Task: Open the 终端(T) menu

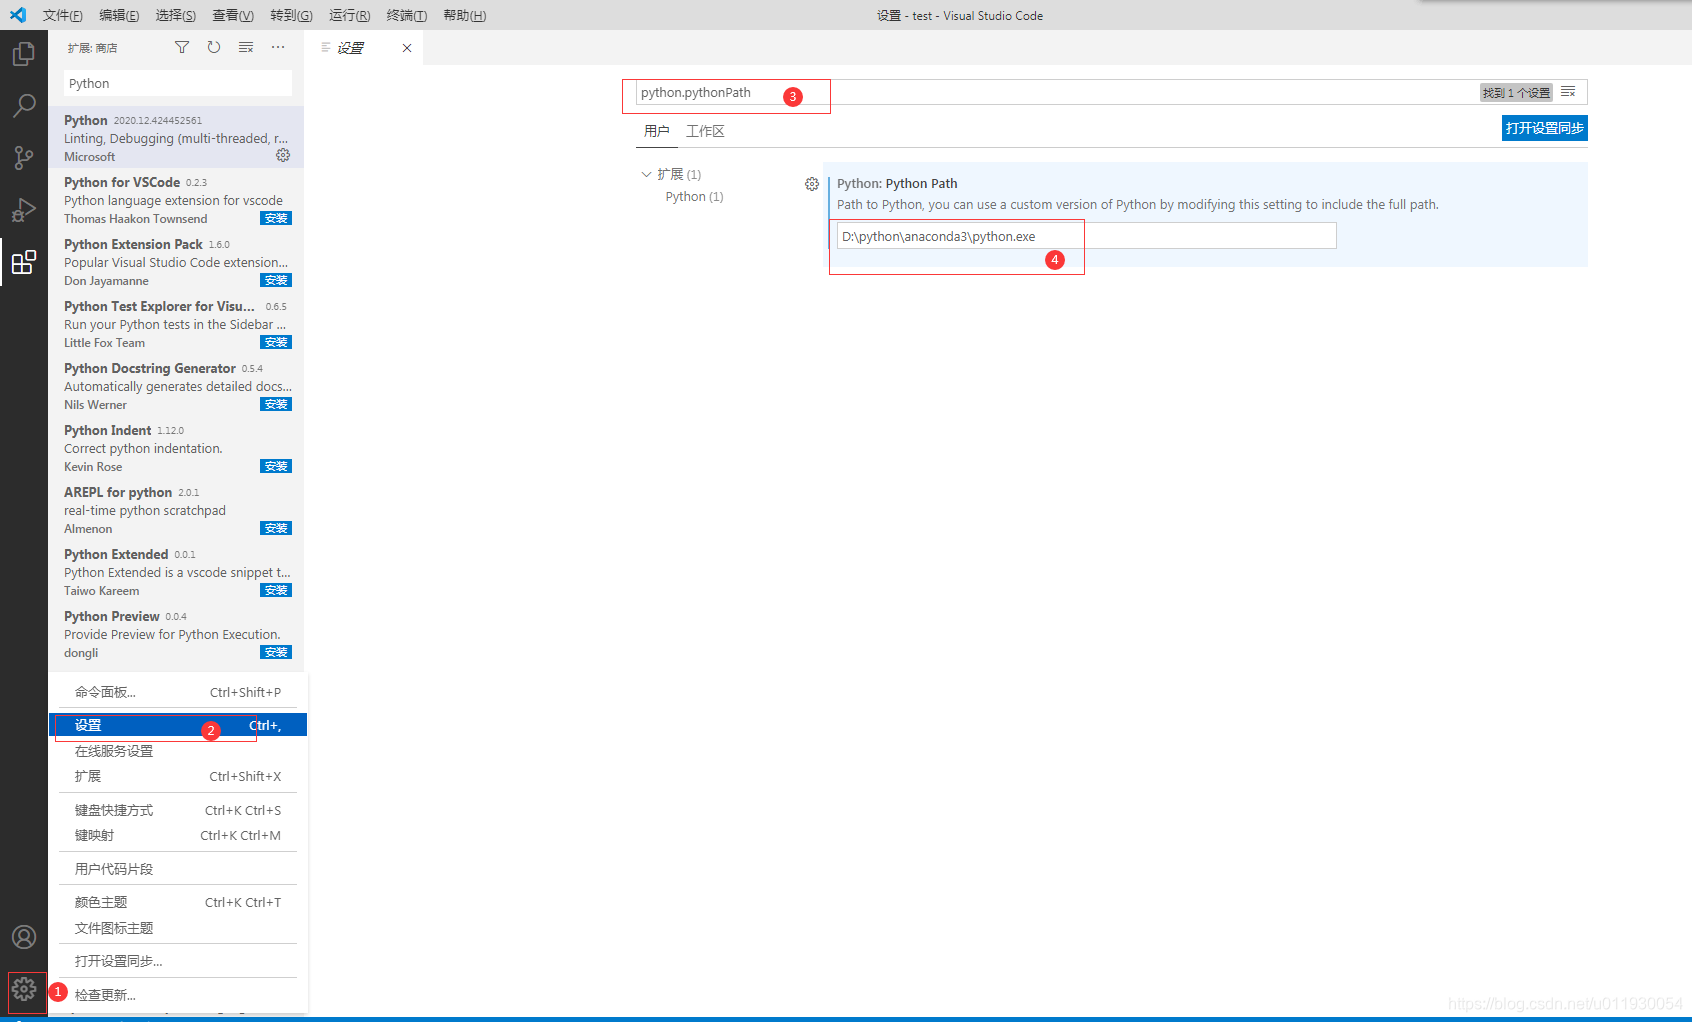Action: coord(407,16)
